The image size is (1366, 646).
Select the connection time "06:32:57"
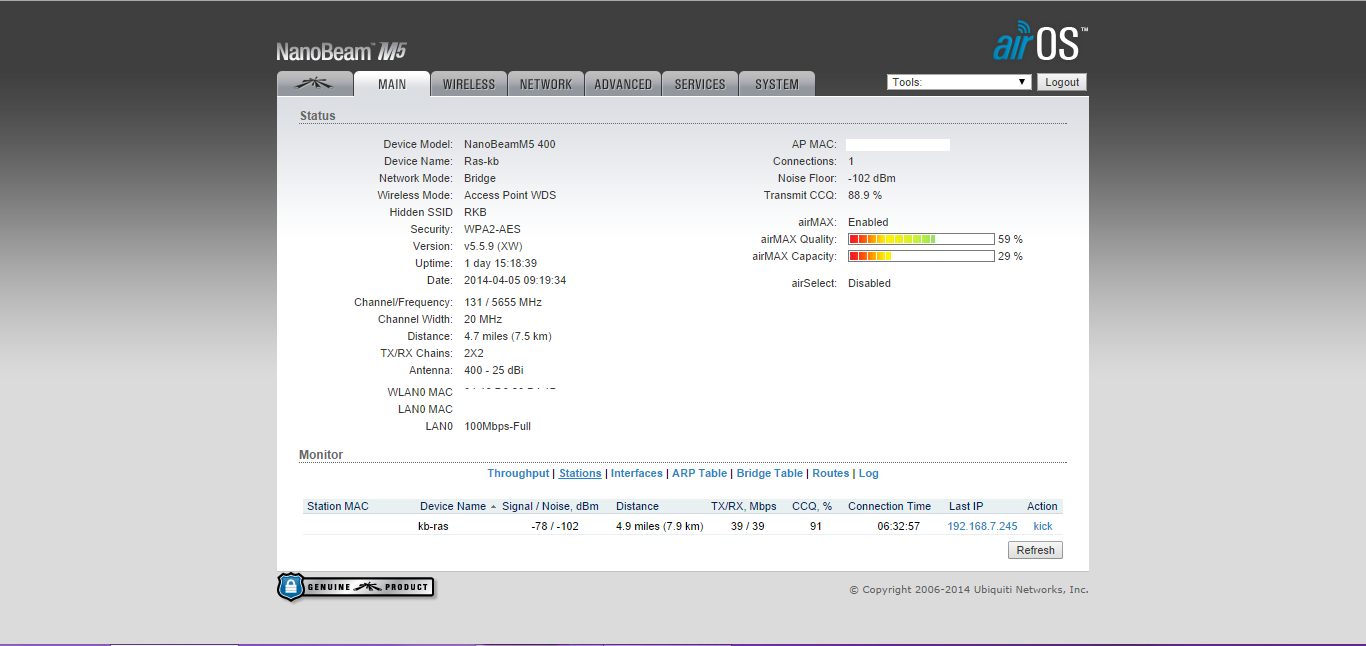tap(899, 526)
